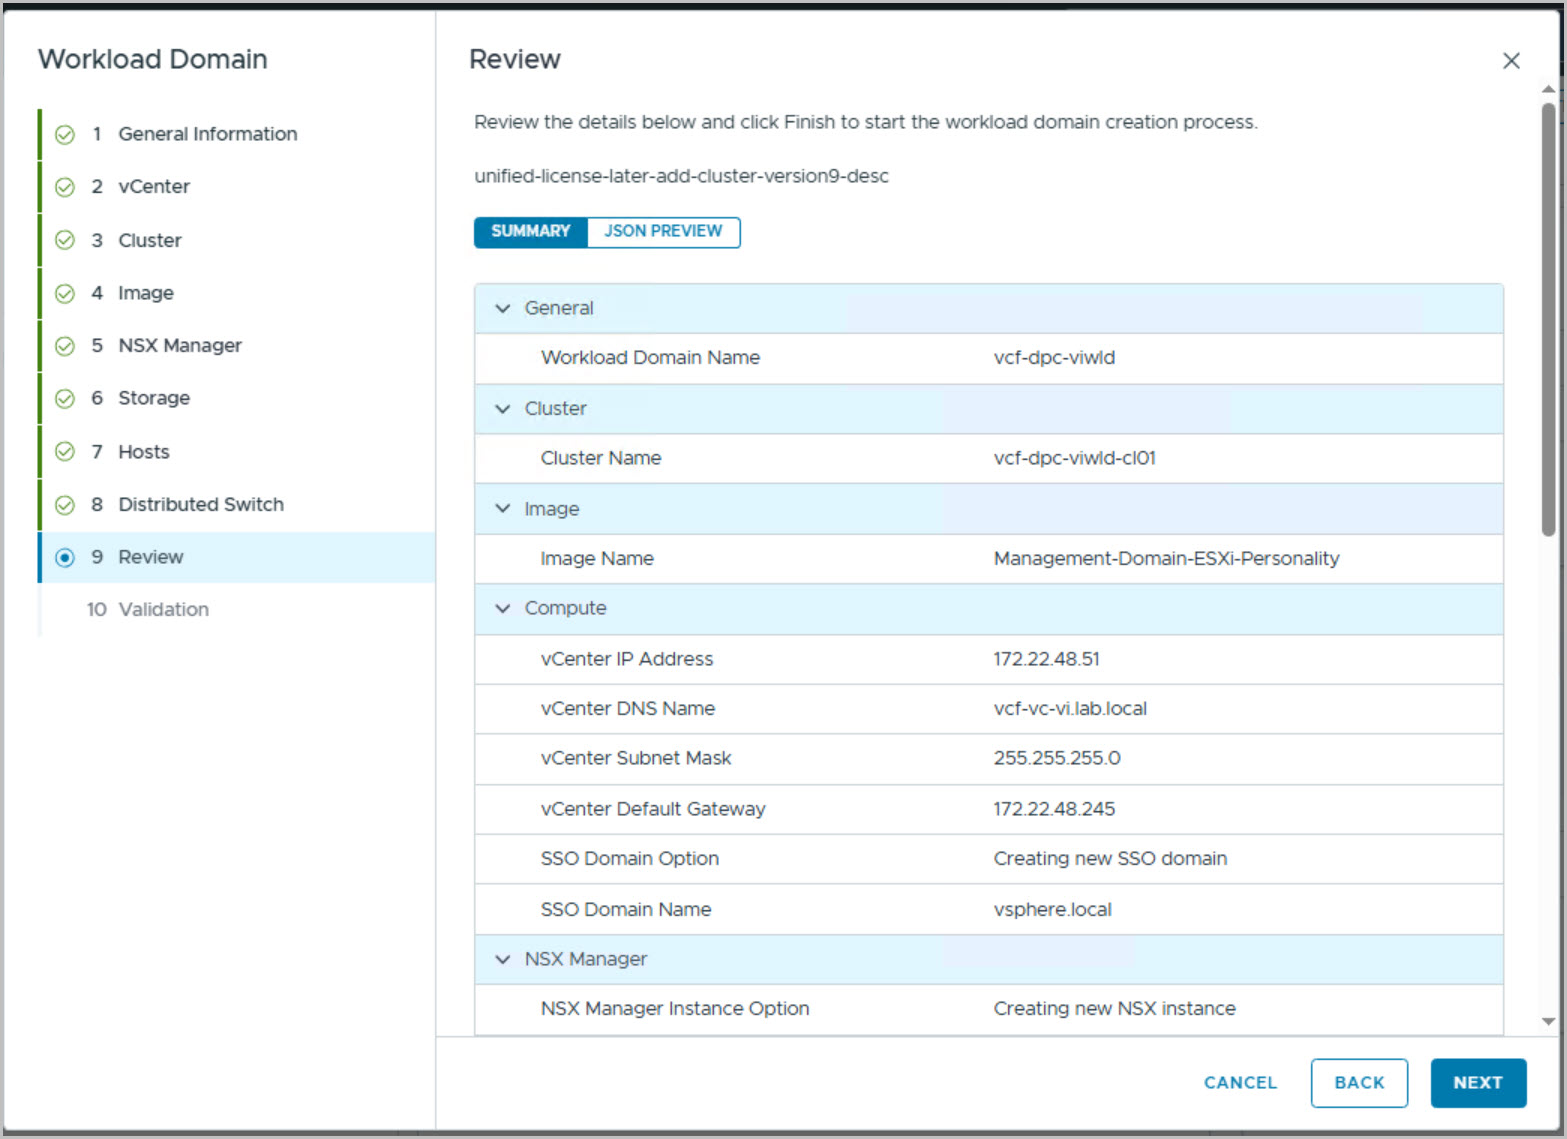Close the Workload Domain wizard with X
Screen dimensions: 1567x1139
point(1511,61)
